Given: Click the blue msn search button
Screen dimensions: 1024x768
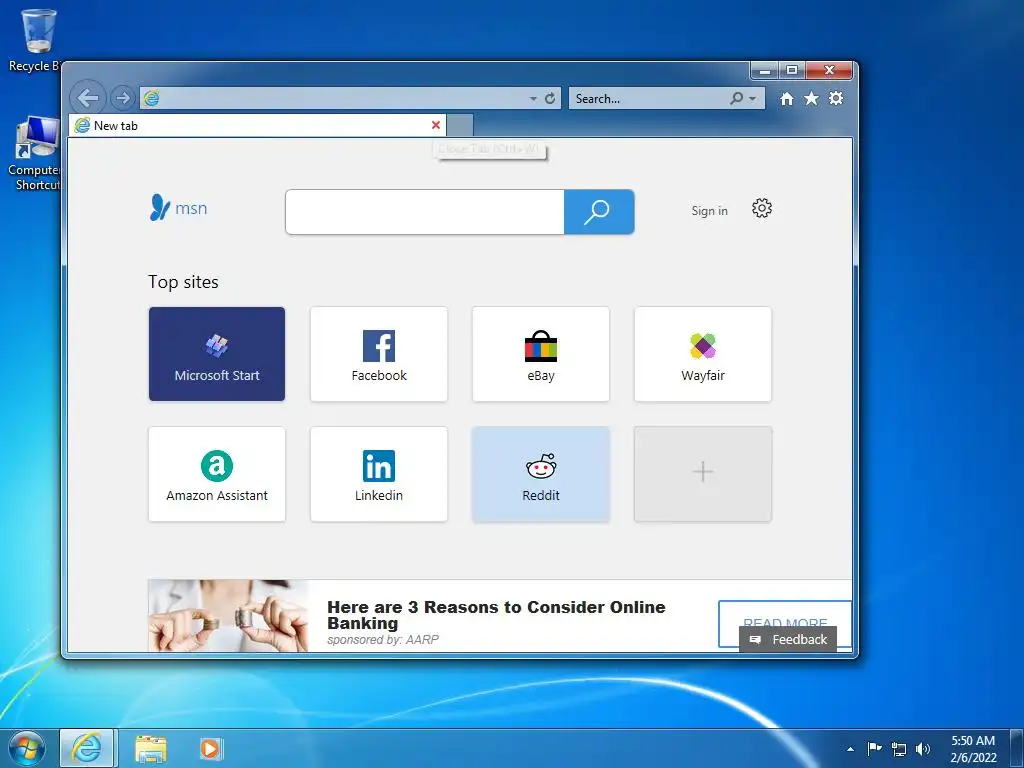Looking at the screenshot, I should [x=599, y=212].
